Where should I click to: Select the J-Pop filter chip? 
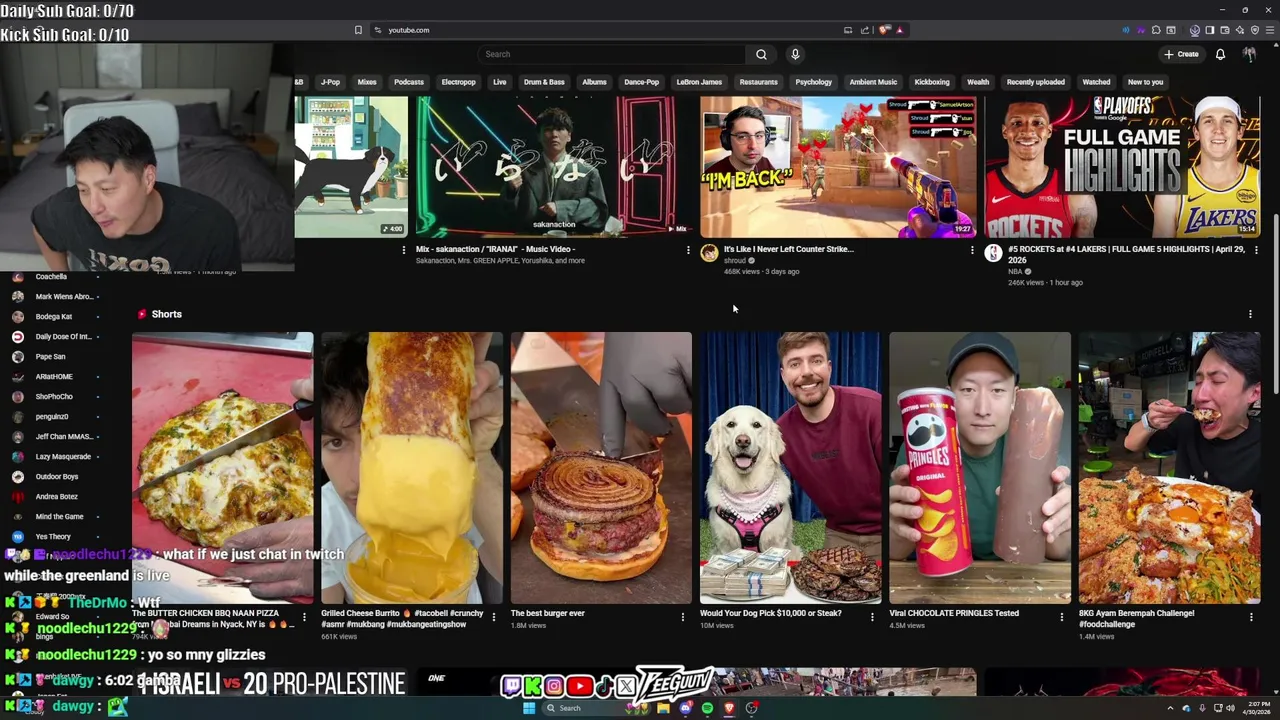330,82
